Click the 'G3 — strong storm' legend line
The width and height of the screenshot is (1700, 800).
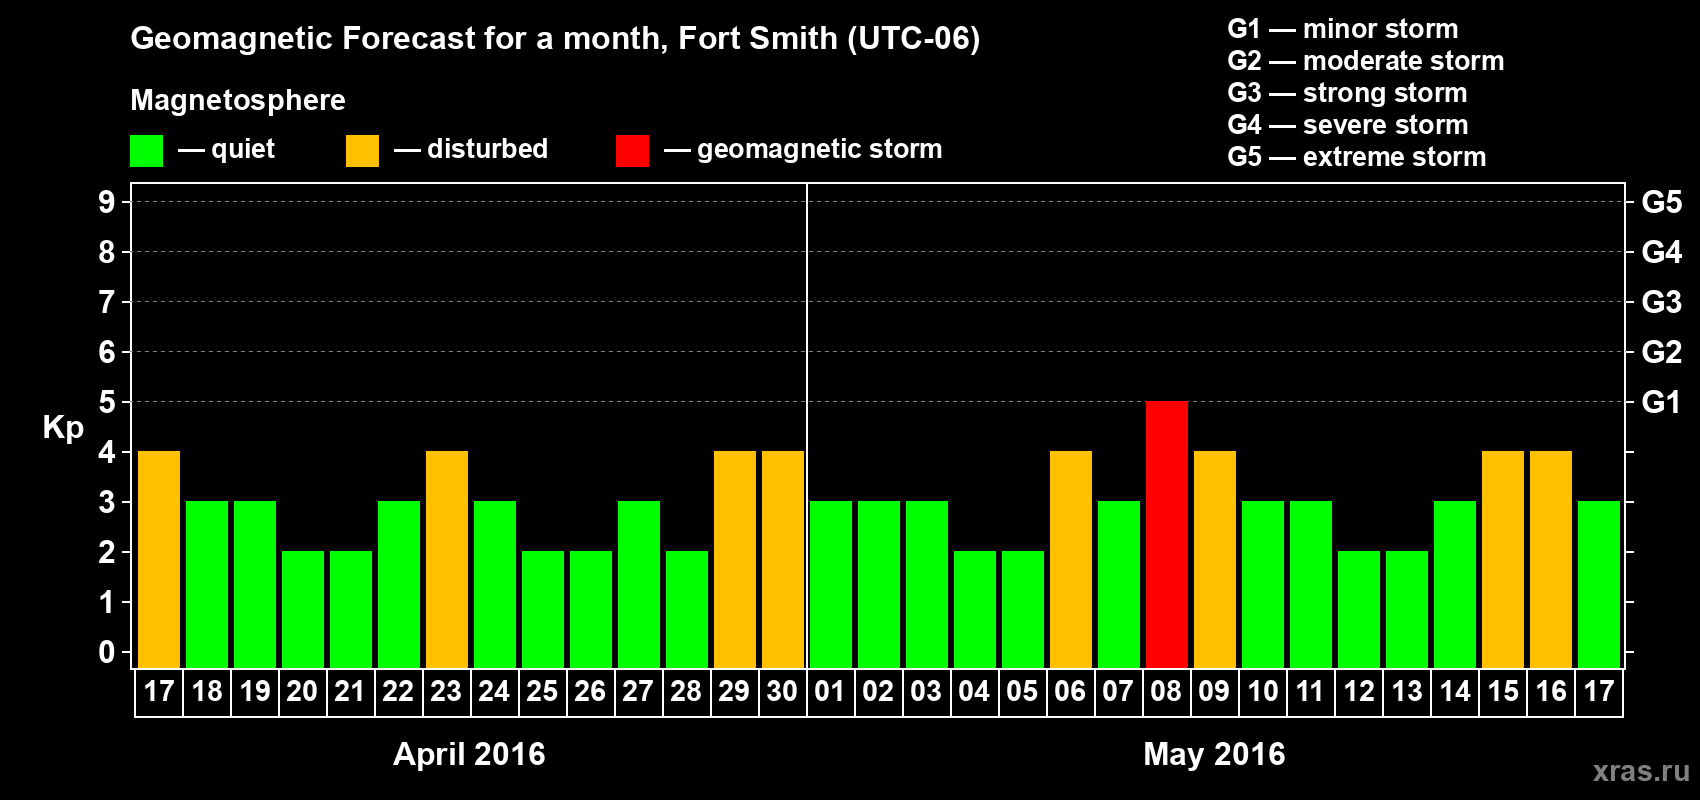[x=1347, y=93]
